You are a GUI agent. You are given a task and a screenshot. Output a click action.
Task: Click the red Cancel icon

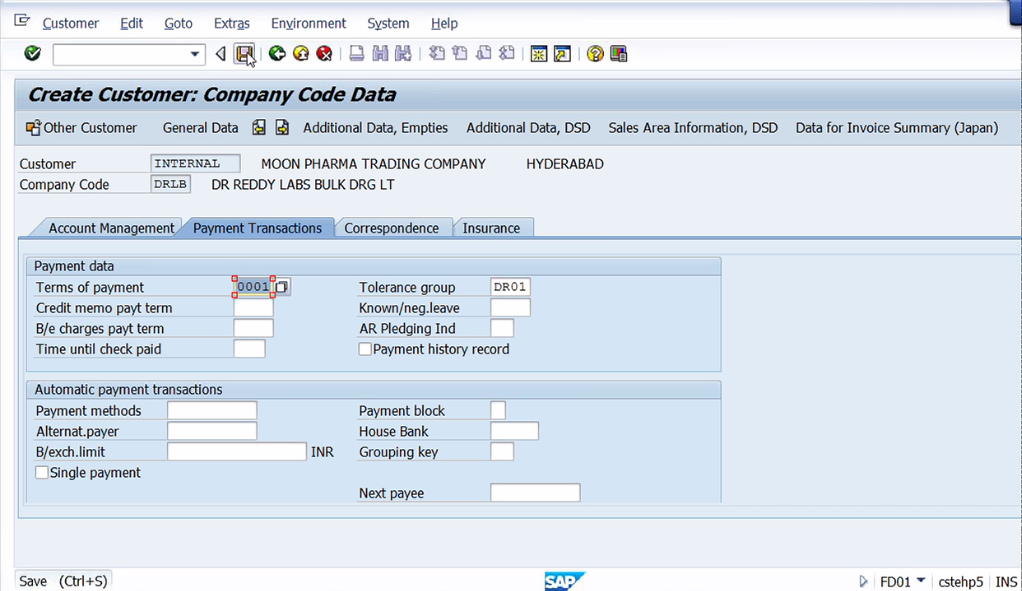tap(324, 53)
